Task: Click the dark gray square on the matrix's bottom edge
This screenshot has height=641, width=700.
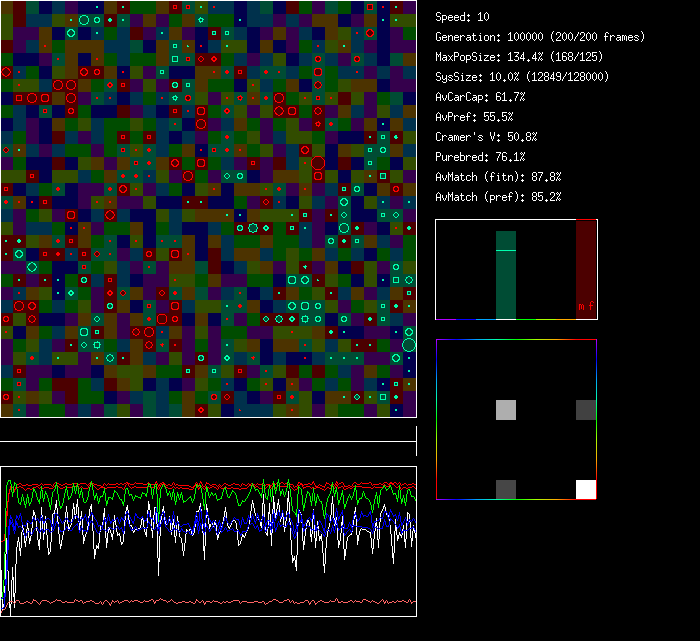Action: (506, 489)
